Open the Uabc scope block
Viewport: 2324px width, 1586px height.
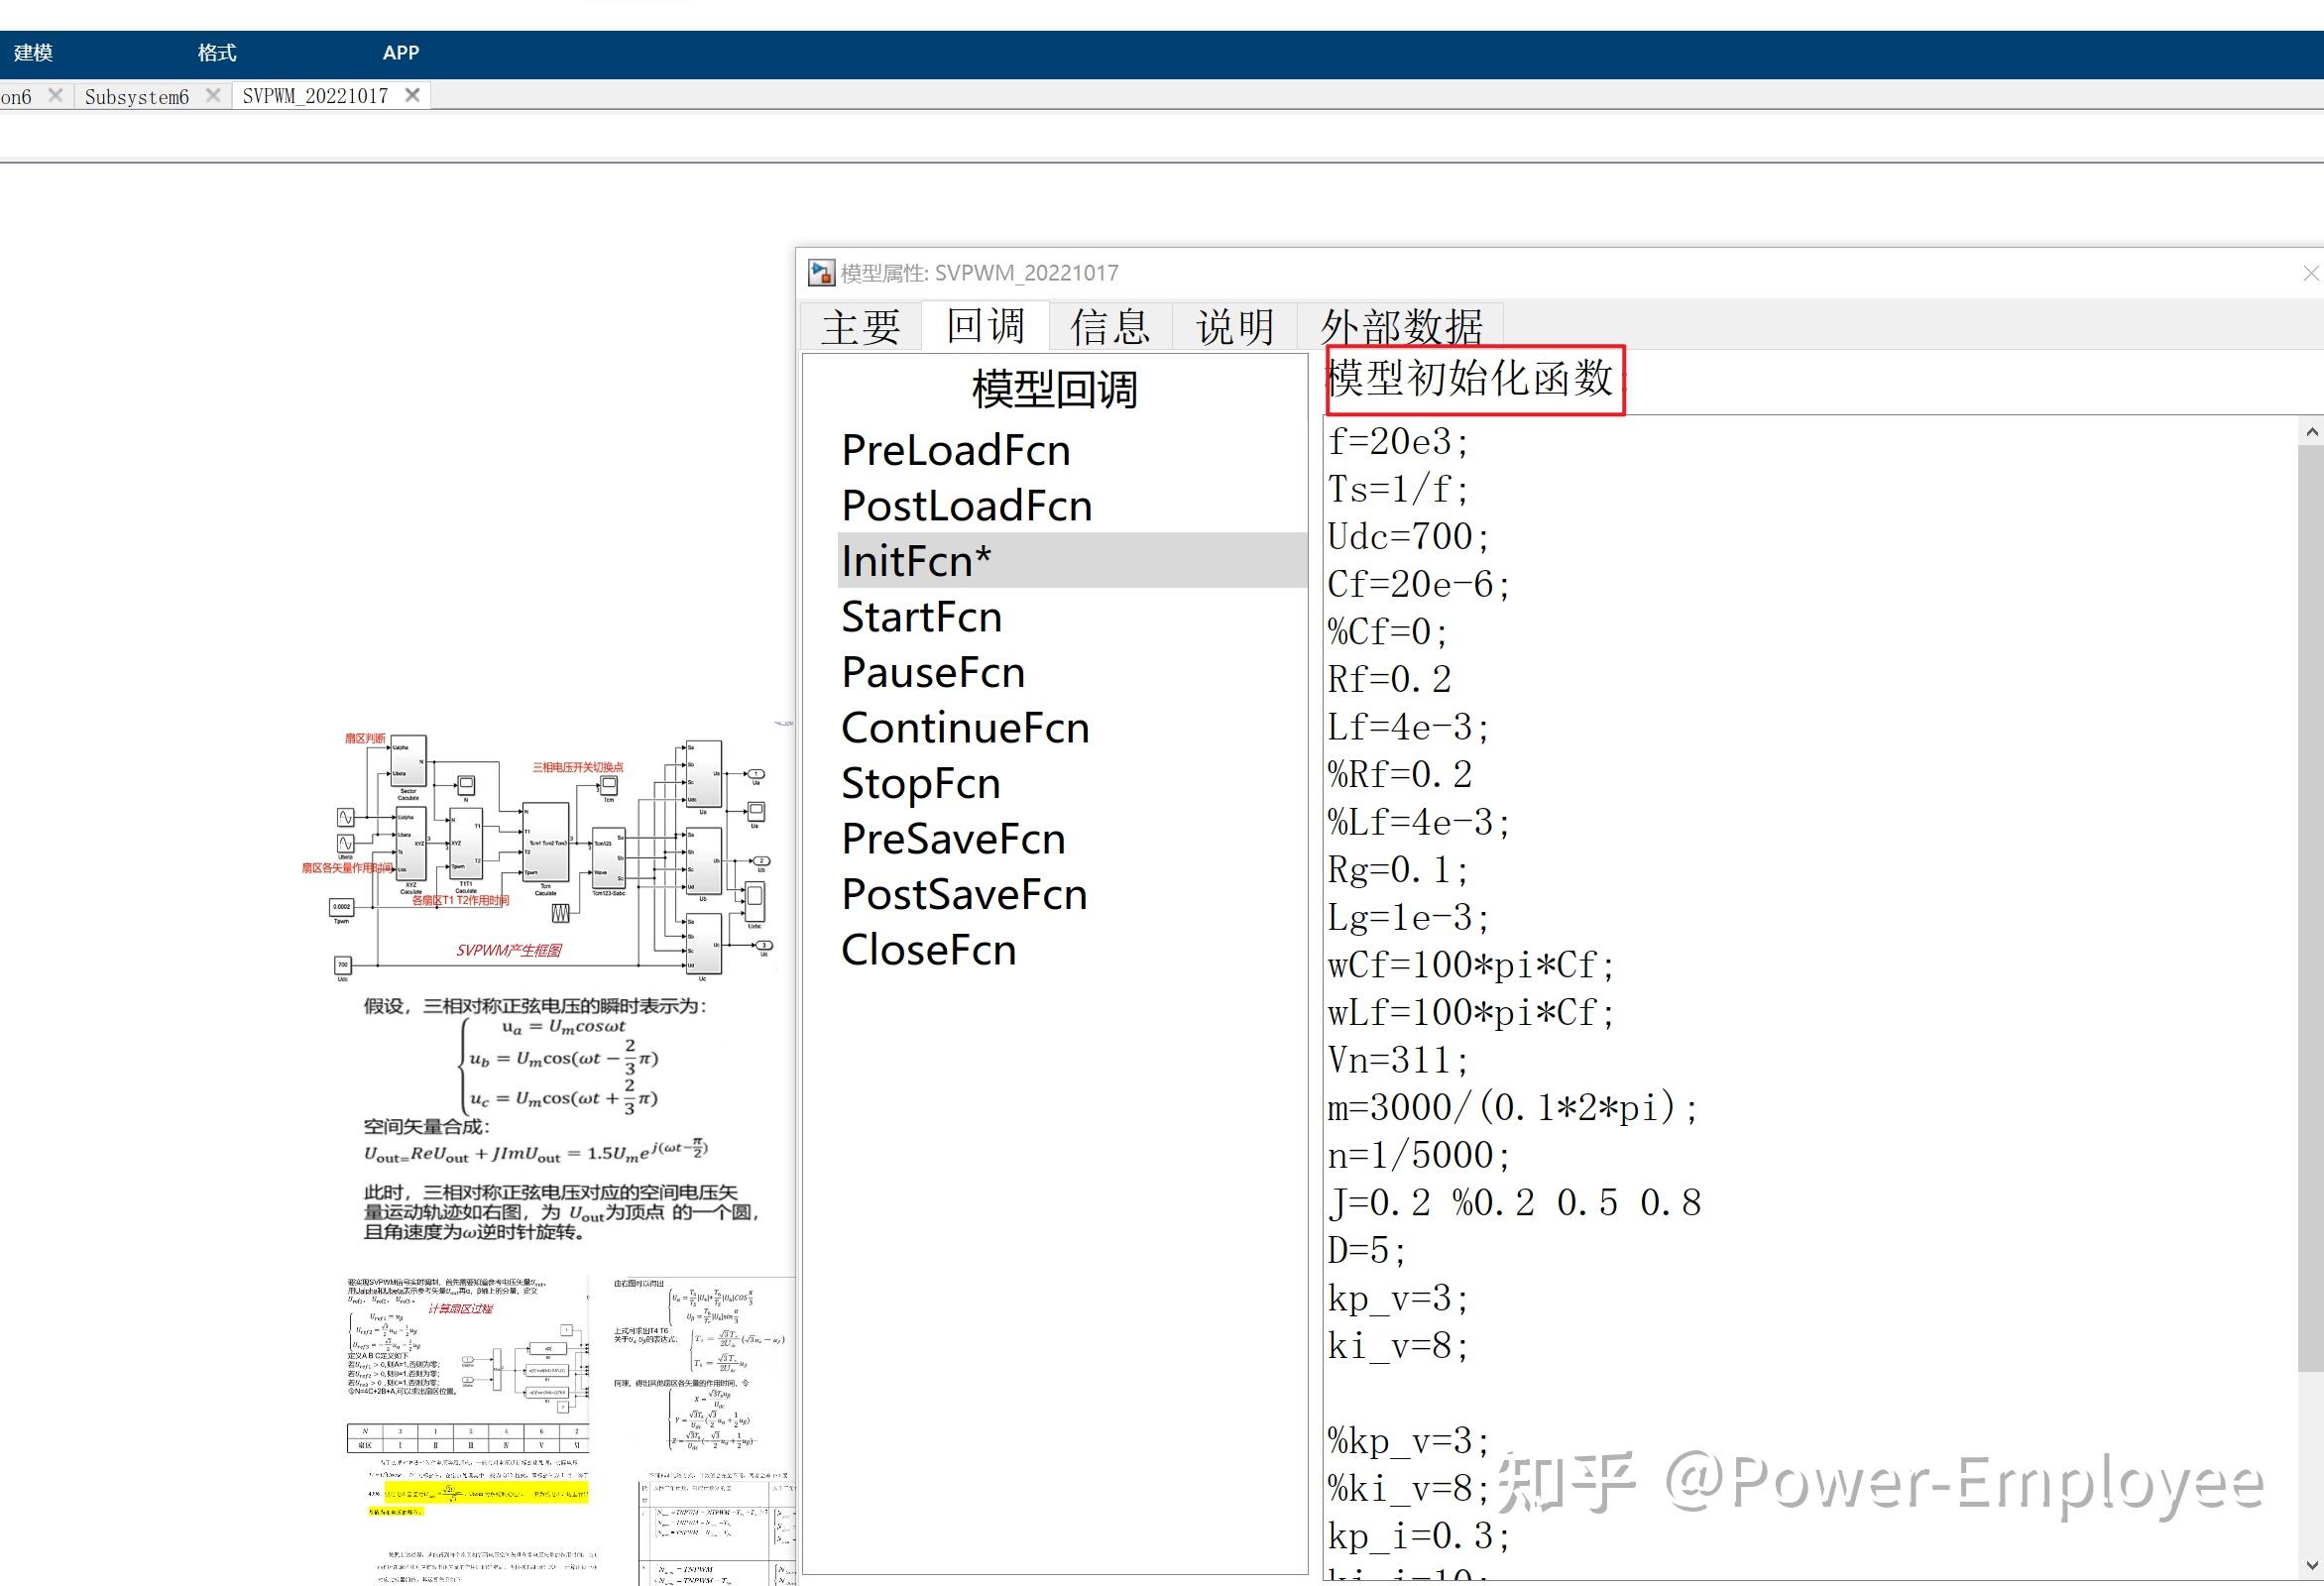pos(755,902)
